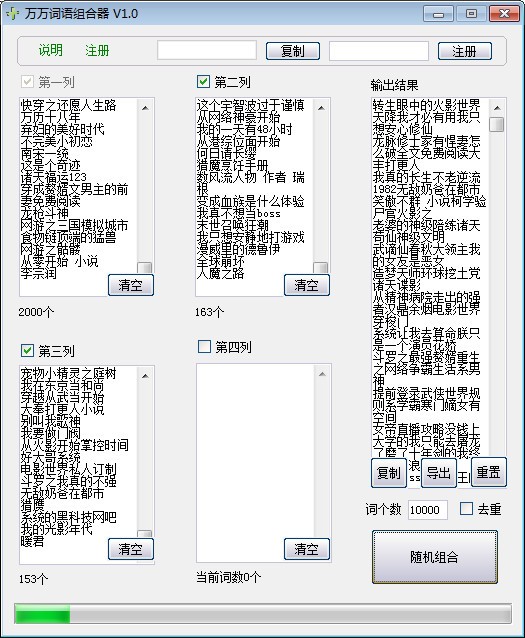The height and width of the screenshot is (638, 525).
Task: Clear the fourth column with 清空
Action: click(306, 549)
